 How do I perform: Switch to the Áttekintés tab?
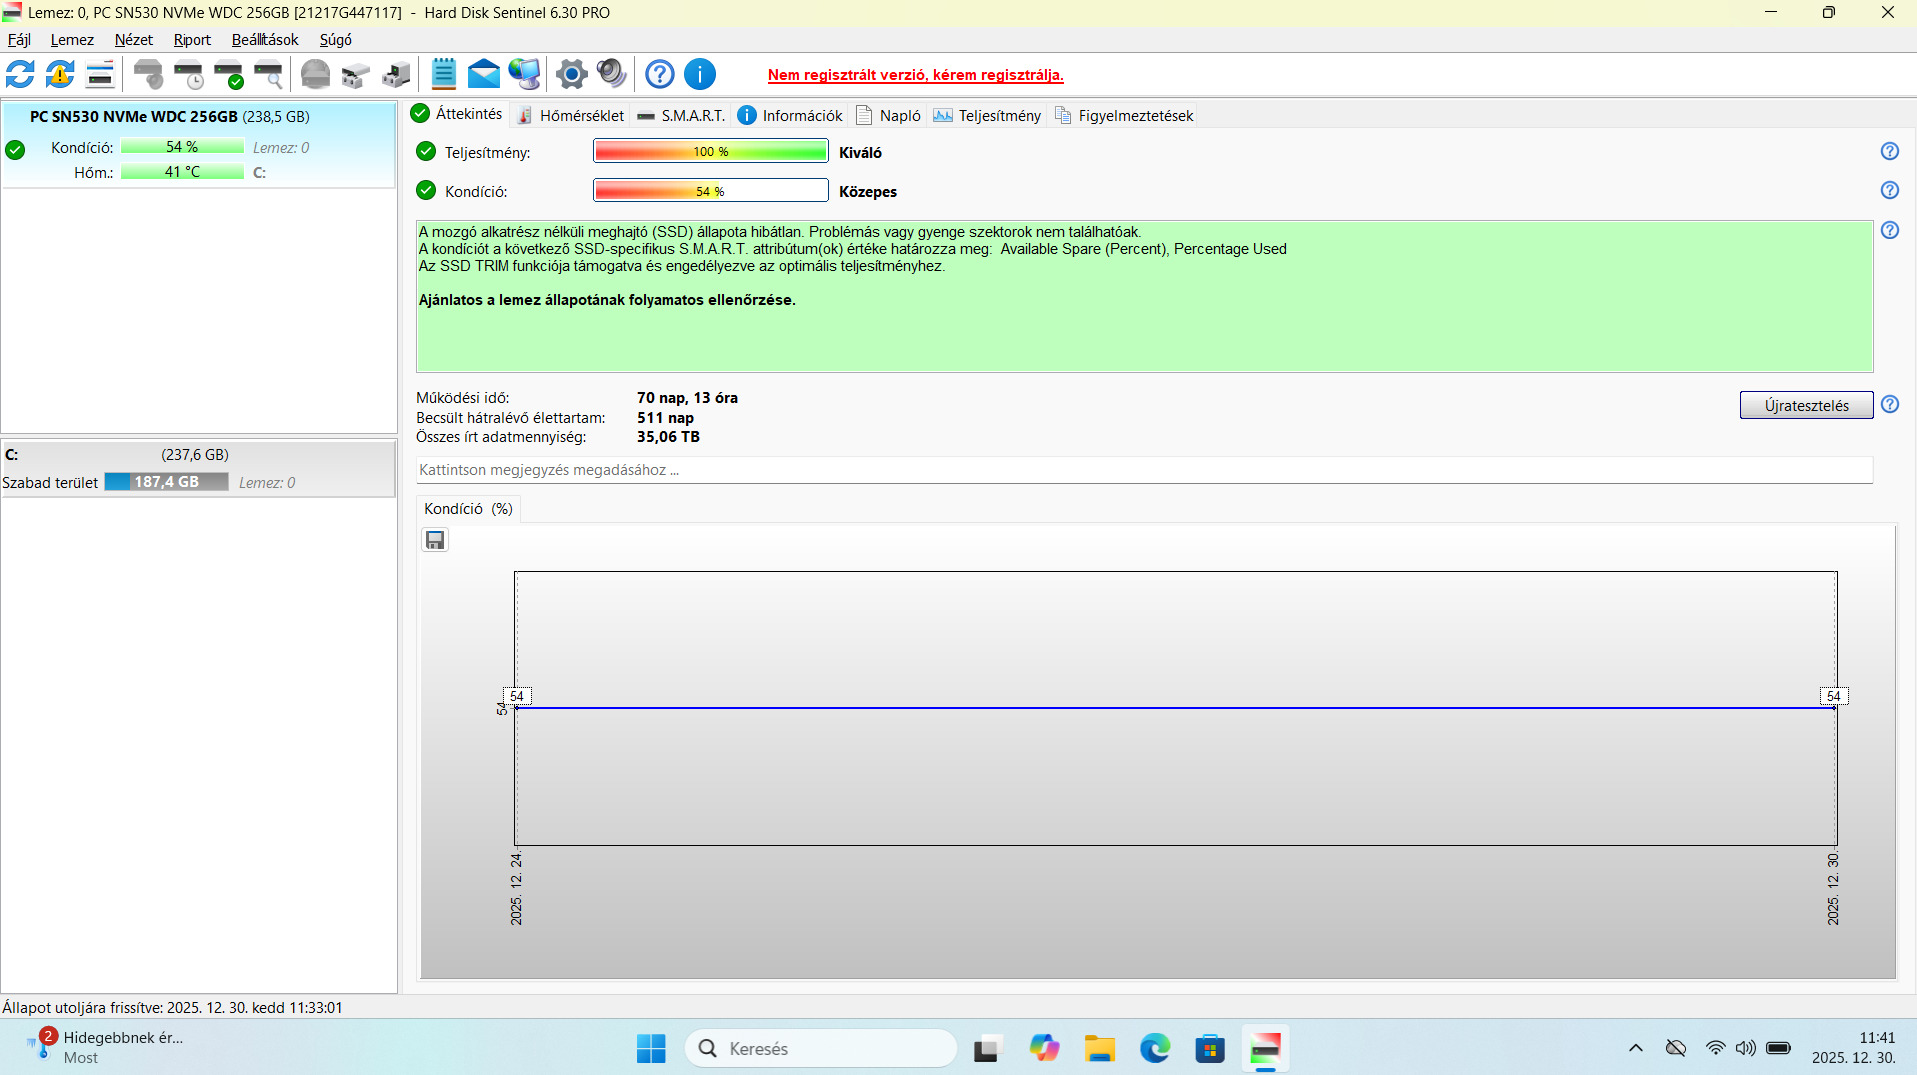457,114
